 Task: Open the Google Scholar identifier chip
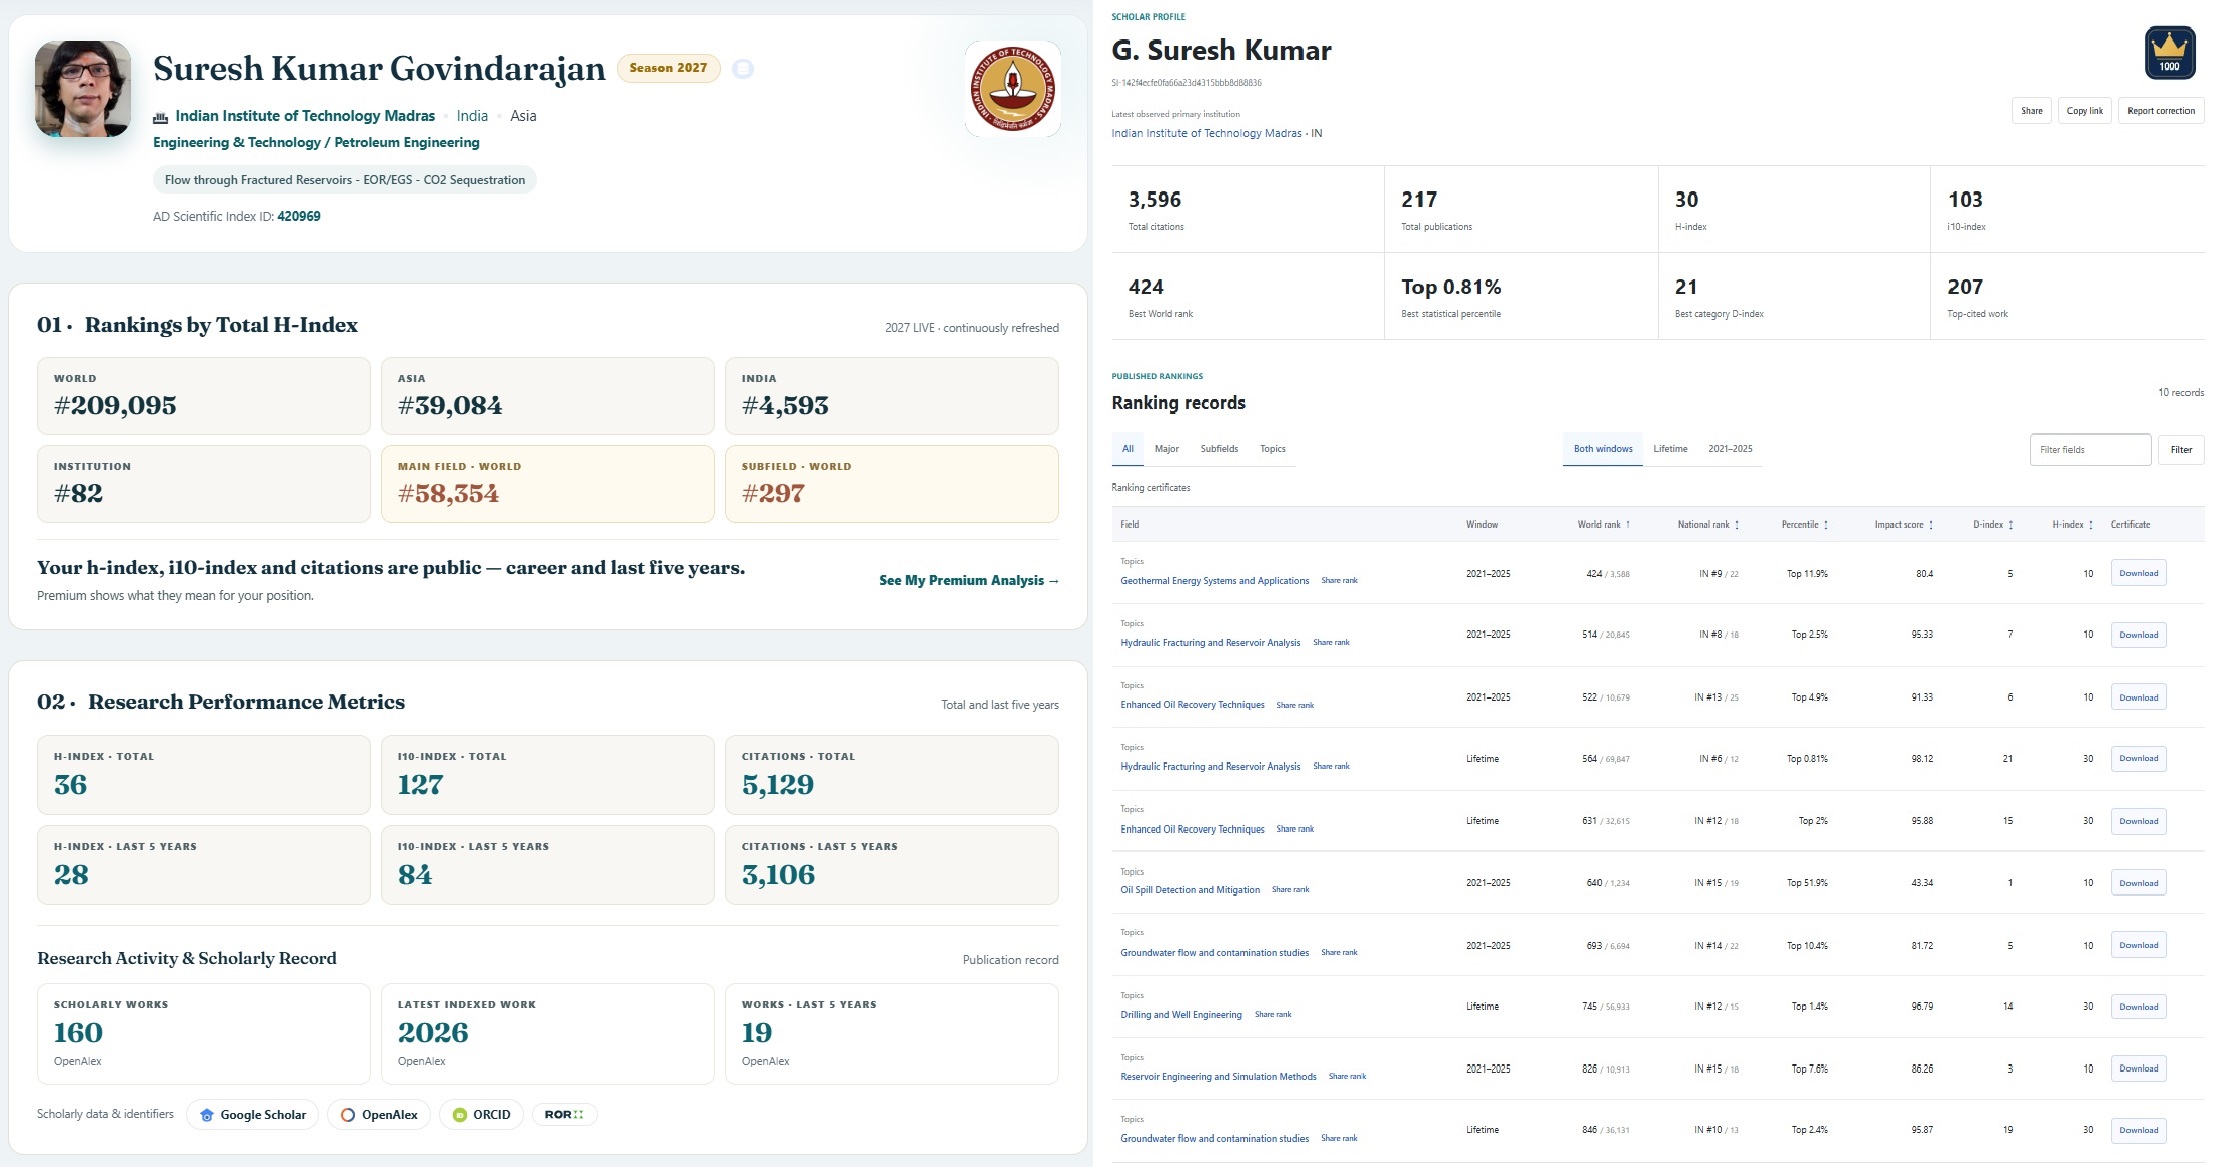(x=253, y=1114)
